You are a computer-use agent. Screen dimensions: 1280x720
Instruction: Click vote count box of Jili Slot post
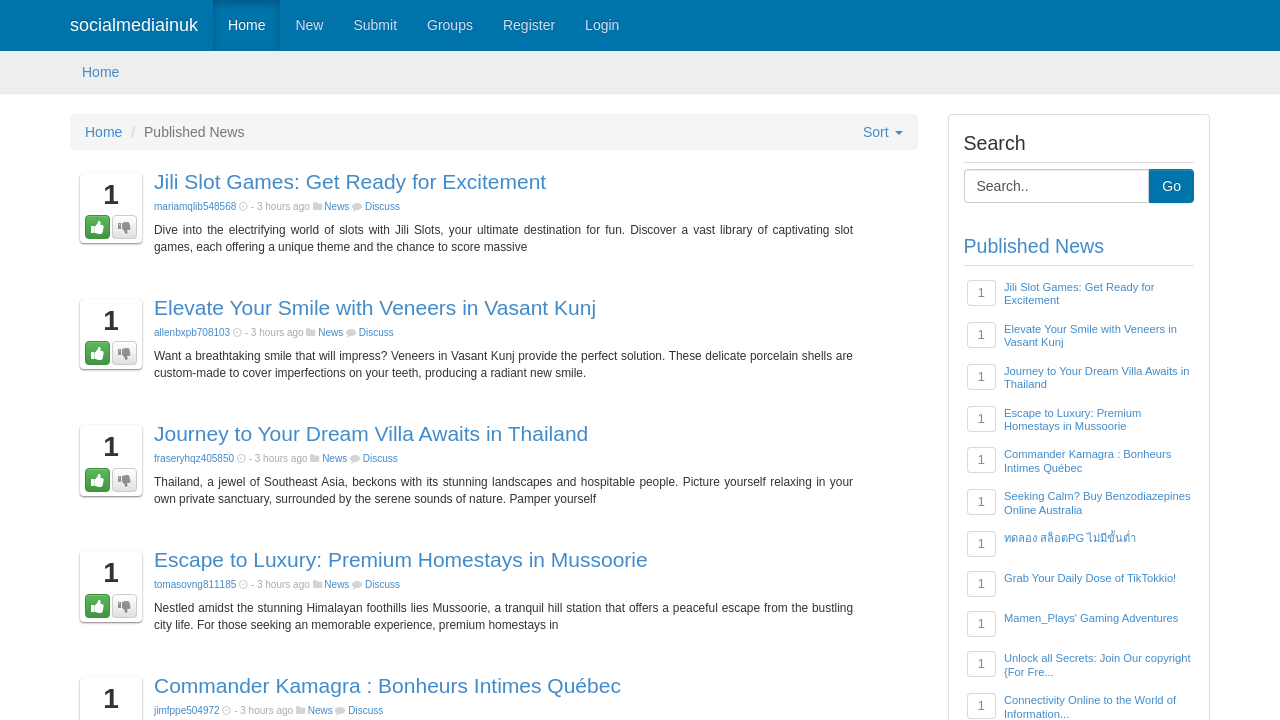tap(111, 195)
